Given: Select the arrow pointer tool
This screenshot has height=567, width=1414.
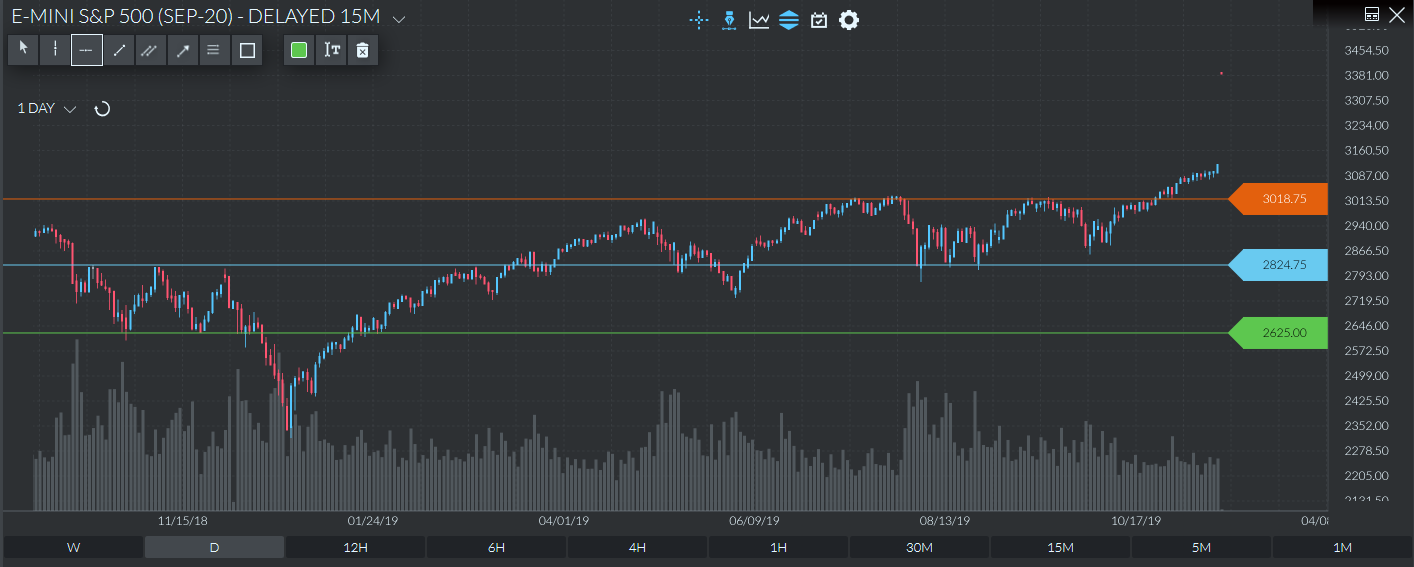Looking at the screenshot, I should point(23,50).
